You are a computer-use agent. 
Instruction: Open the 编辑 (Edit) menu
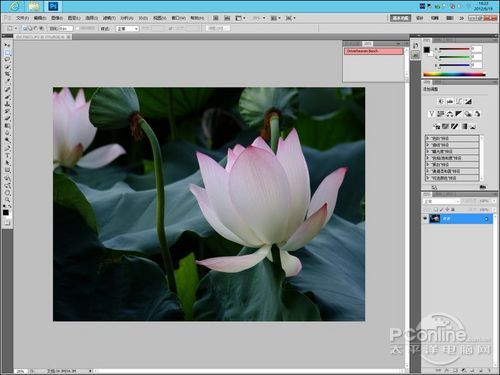(40, 18)
